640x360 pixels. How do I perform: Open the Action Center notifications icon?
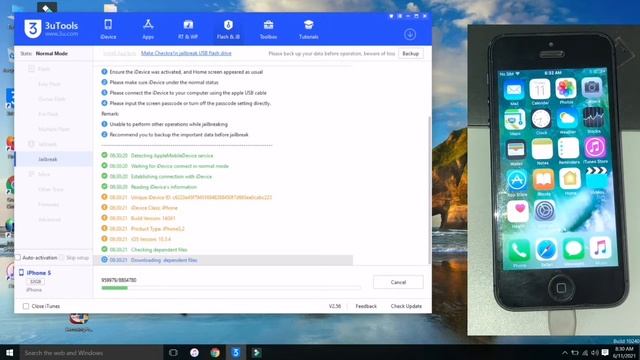pos(605,353)
